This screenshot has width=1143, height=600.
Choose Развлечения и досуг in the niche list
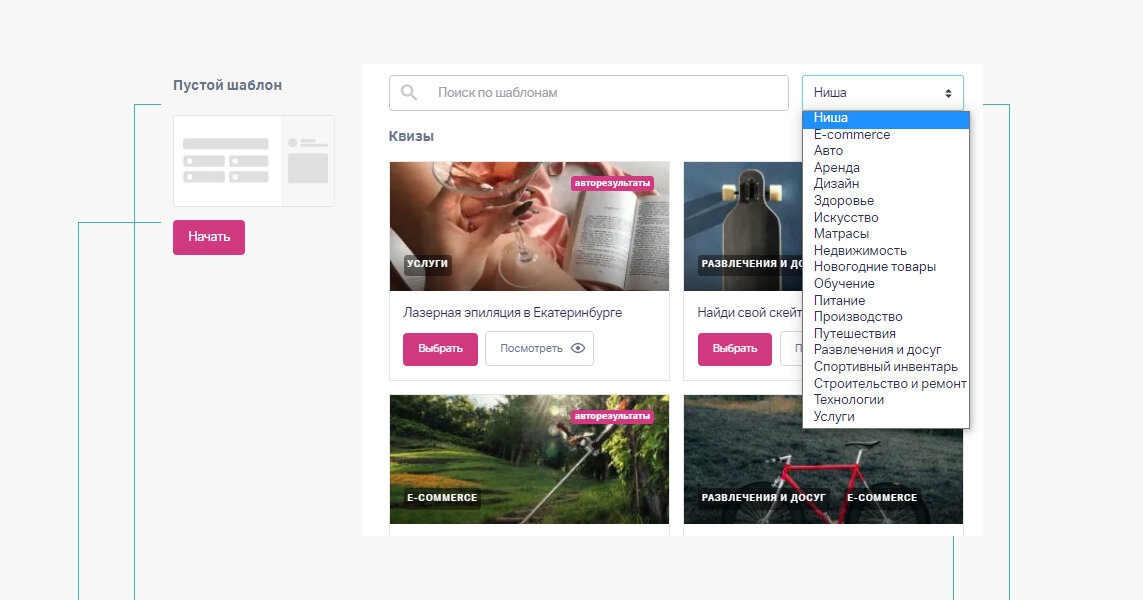point(886,350)
